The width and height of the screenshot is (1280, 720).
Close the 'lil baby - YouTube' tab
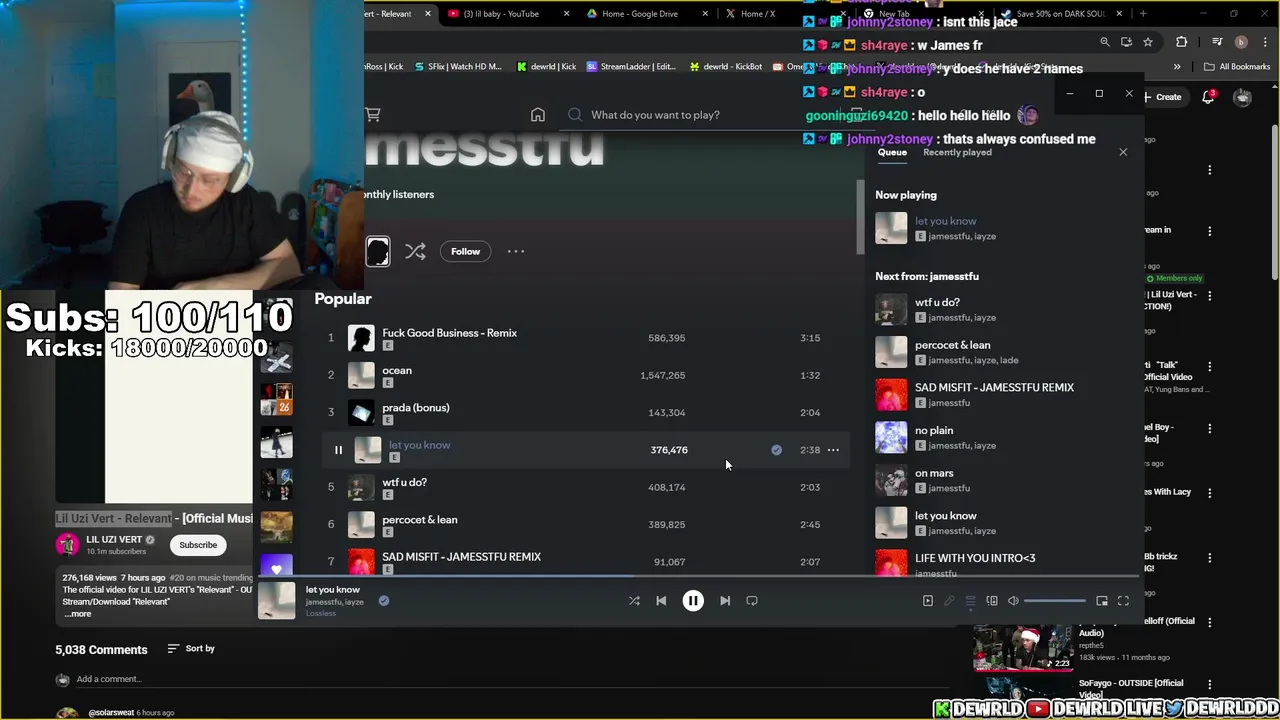[x=567, y=14]
